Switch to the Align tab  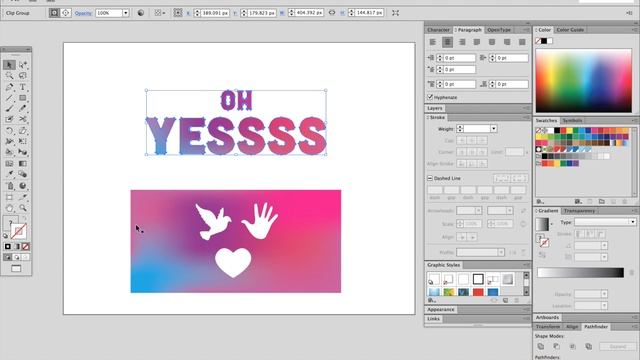[572, 327]
